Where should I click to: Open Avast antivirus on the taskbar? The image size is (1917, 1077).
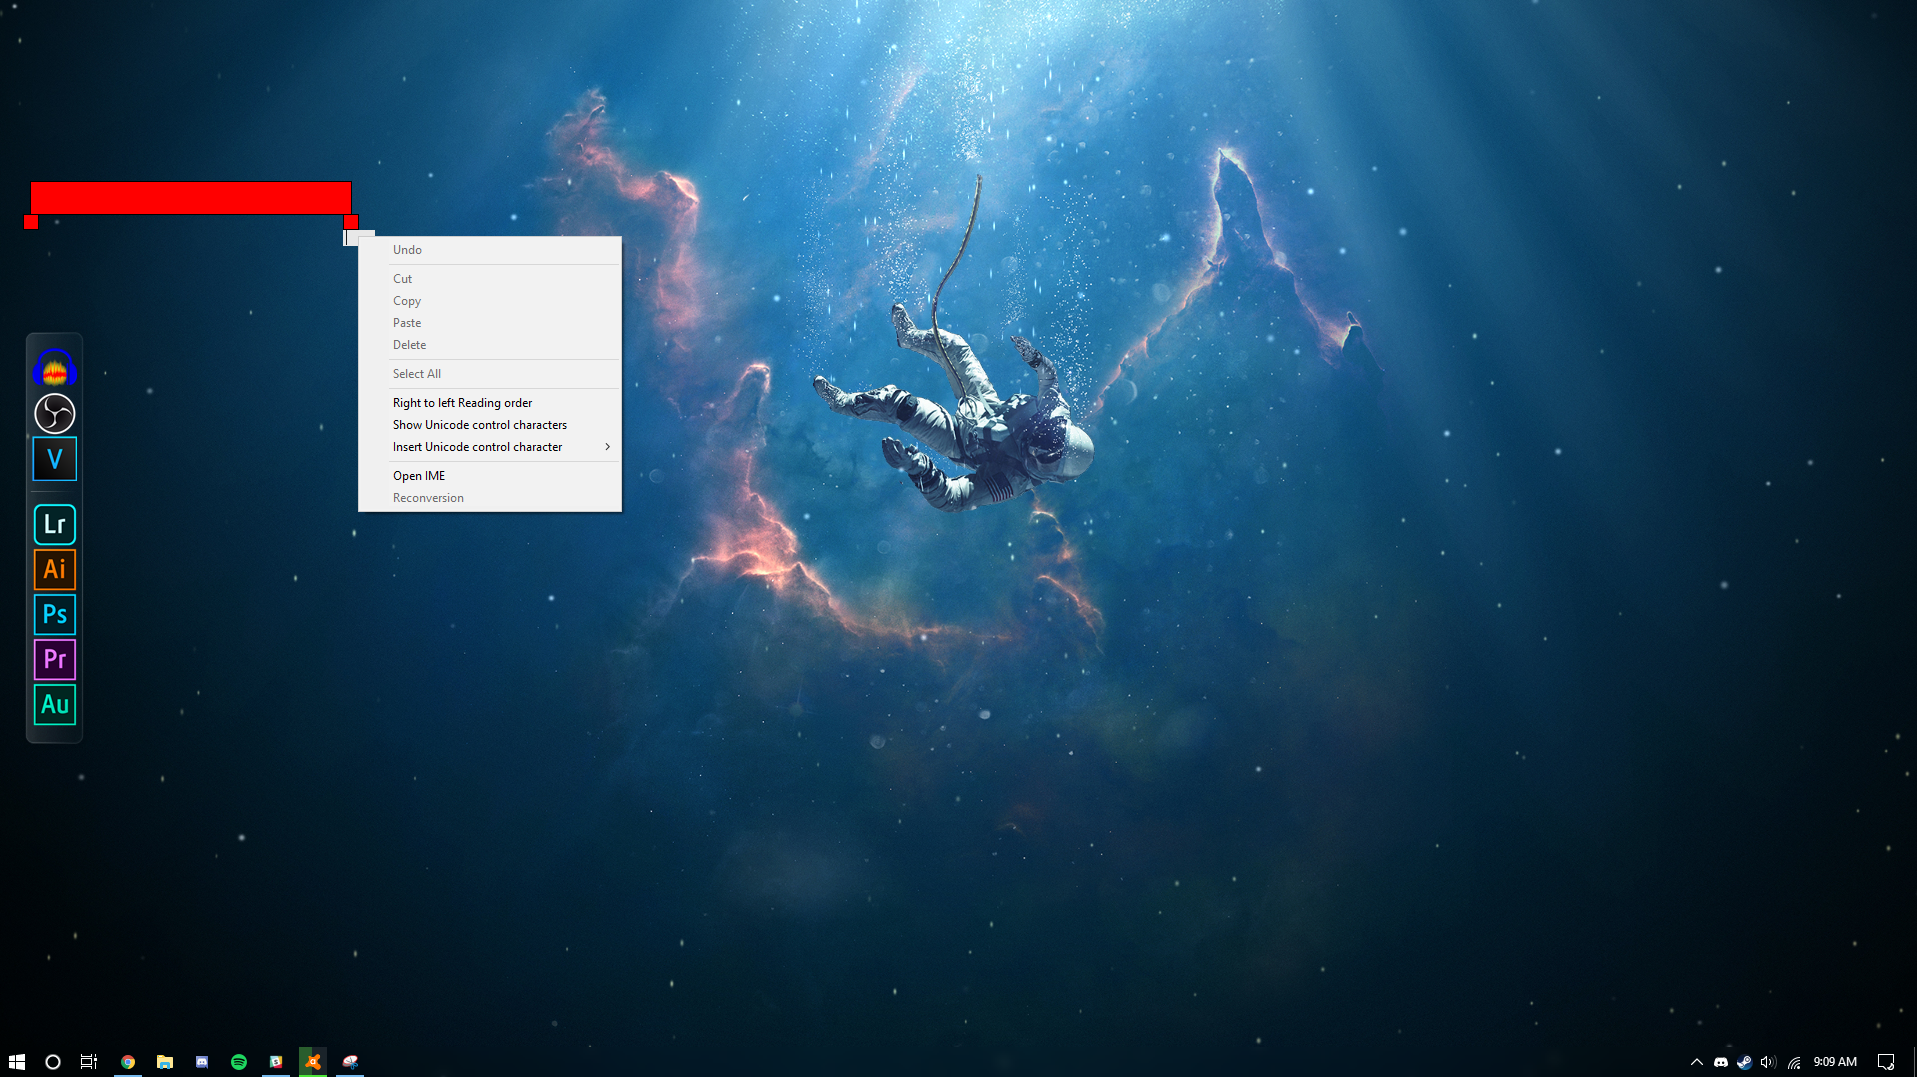(x=313, y=1062)
